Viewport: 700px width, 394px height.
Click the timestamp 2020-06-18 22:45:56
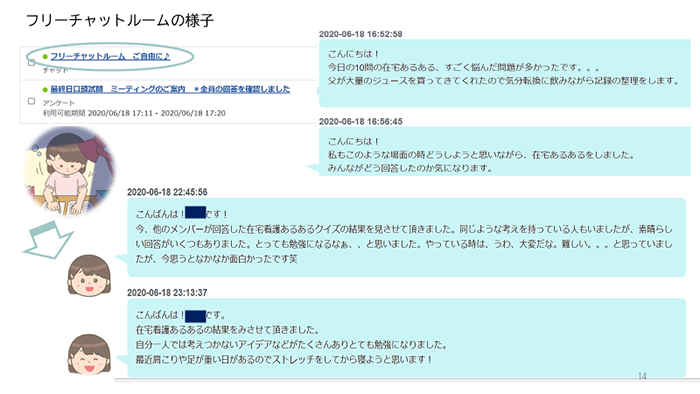click(167, 192)
